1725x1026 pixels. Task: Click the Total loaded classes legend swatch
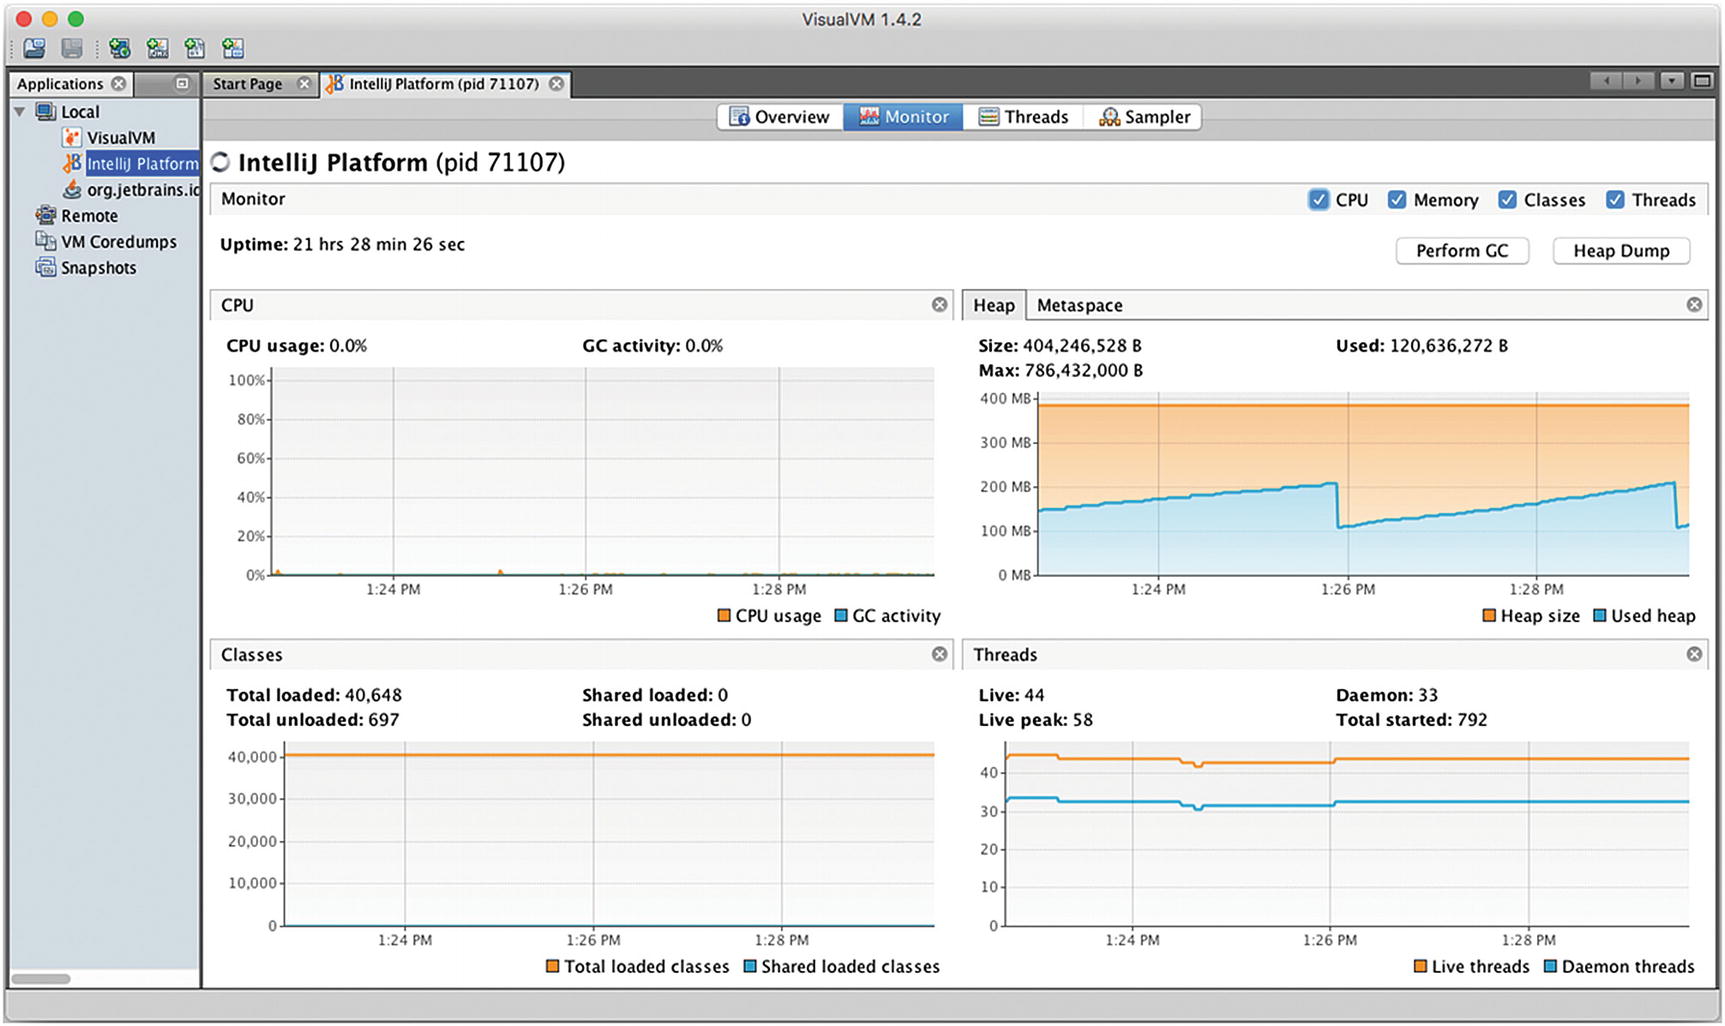[552, 966]
